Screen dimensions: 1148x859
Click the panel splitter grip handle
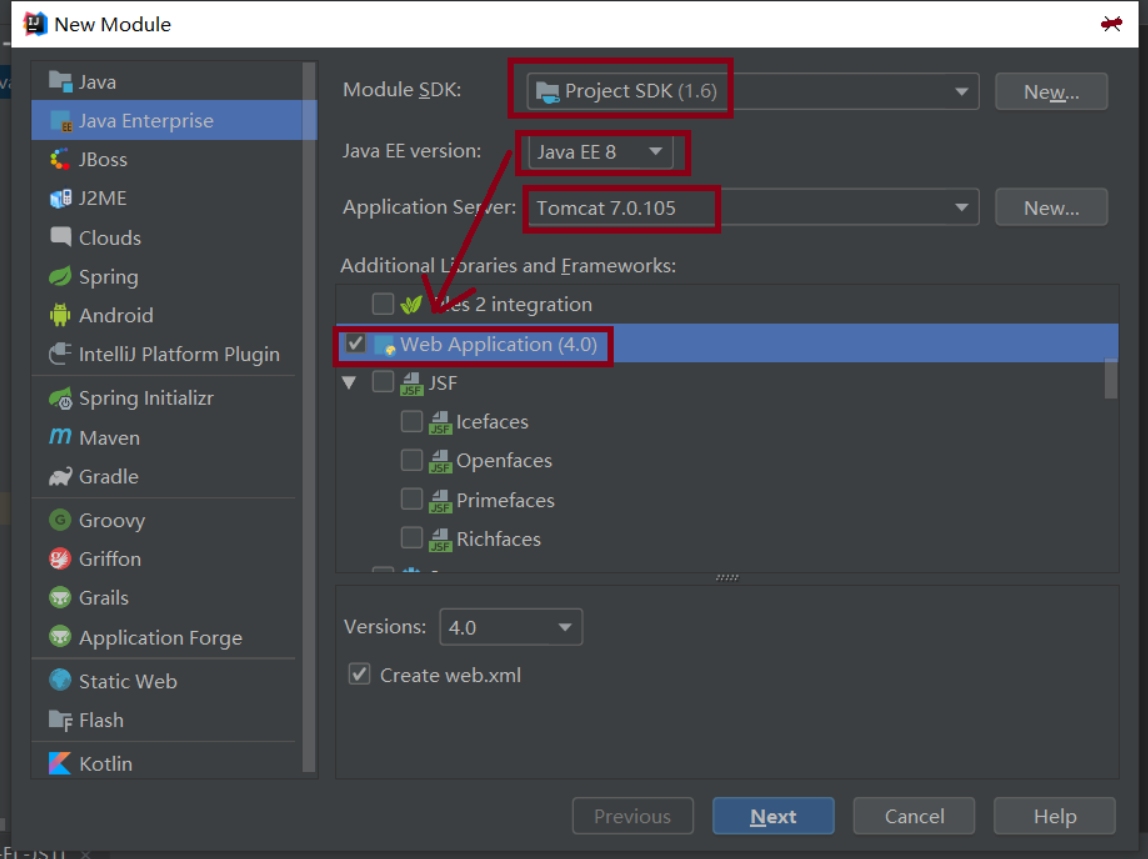coord(727,577)
